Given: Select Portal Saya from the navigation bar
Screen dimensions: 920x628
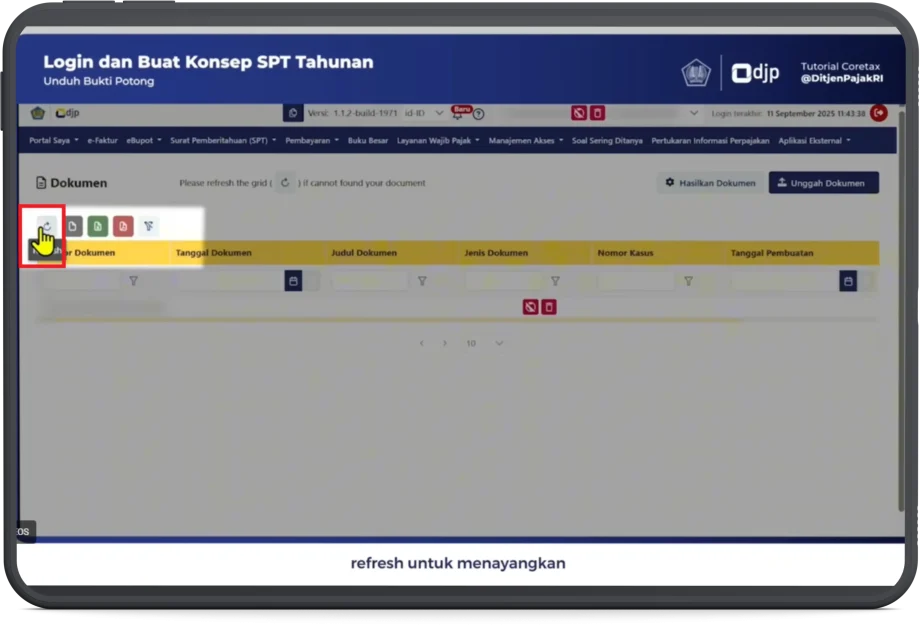Looking at the screenshot, I should (52, 140).
